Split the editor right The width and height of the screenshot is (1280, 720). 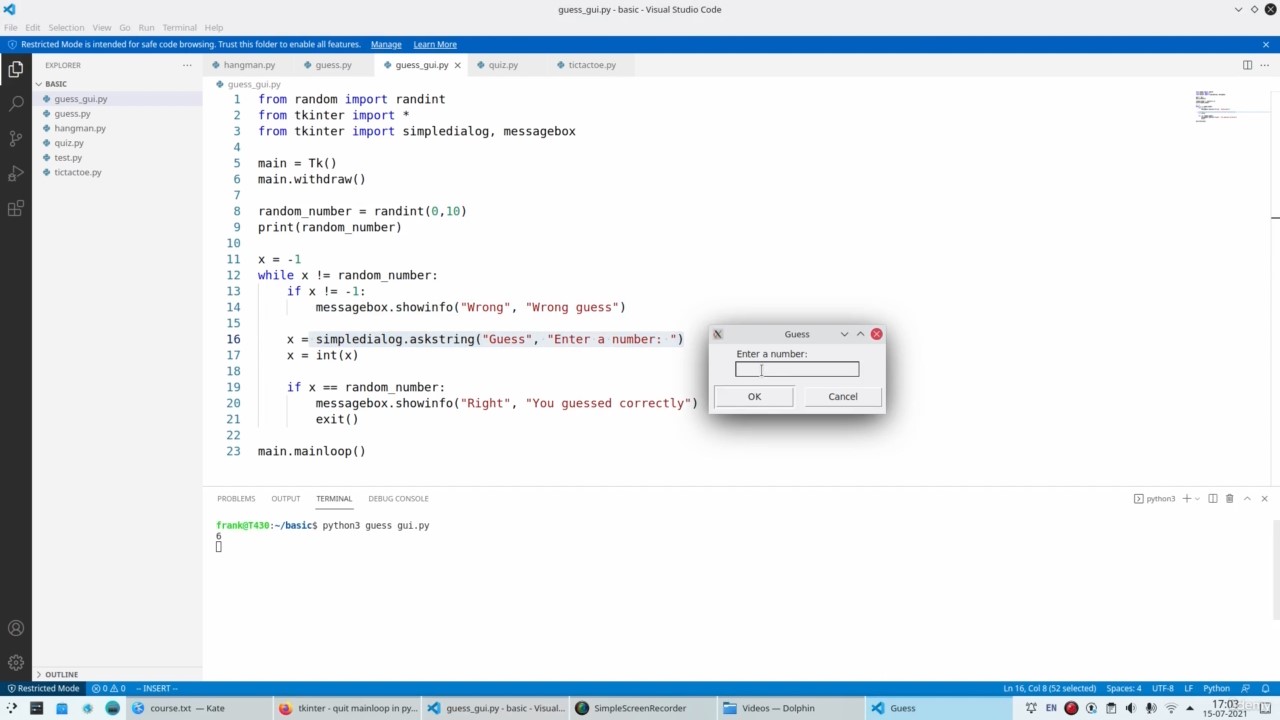tap(1247, 65)
